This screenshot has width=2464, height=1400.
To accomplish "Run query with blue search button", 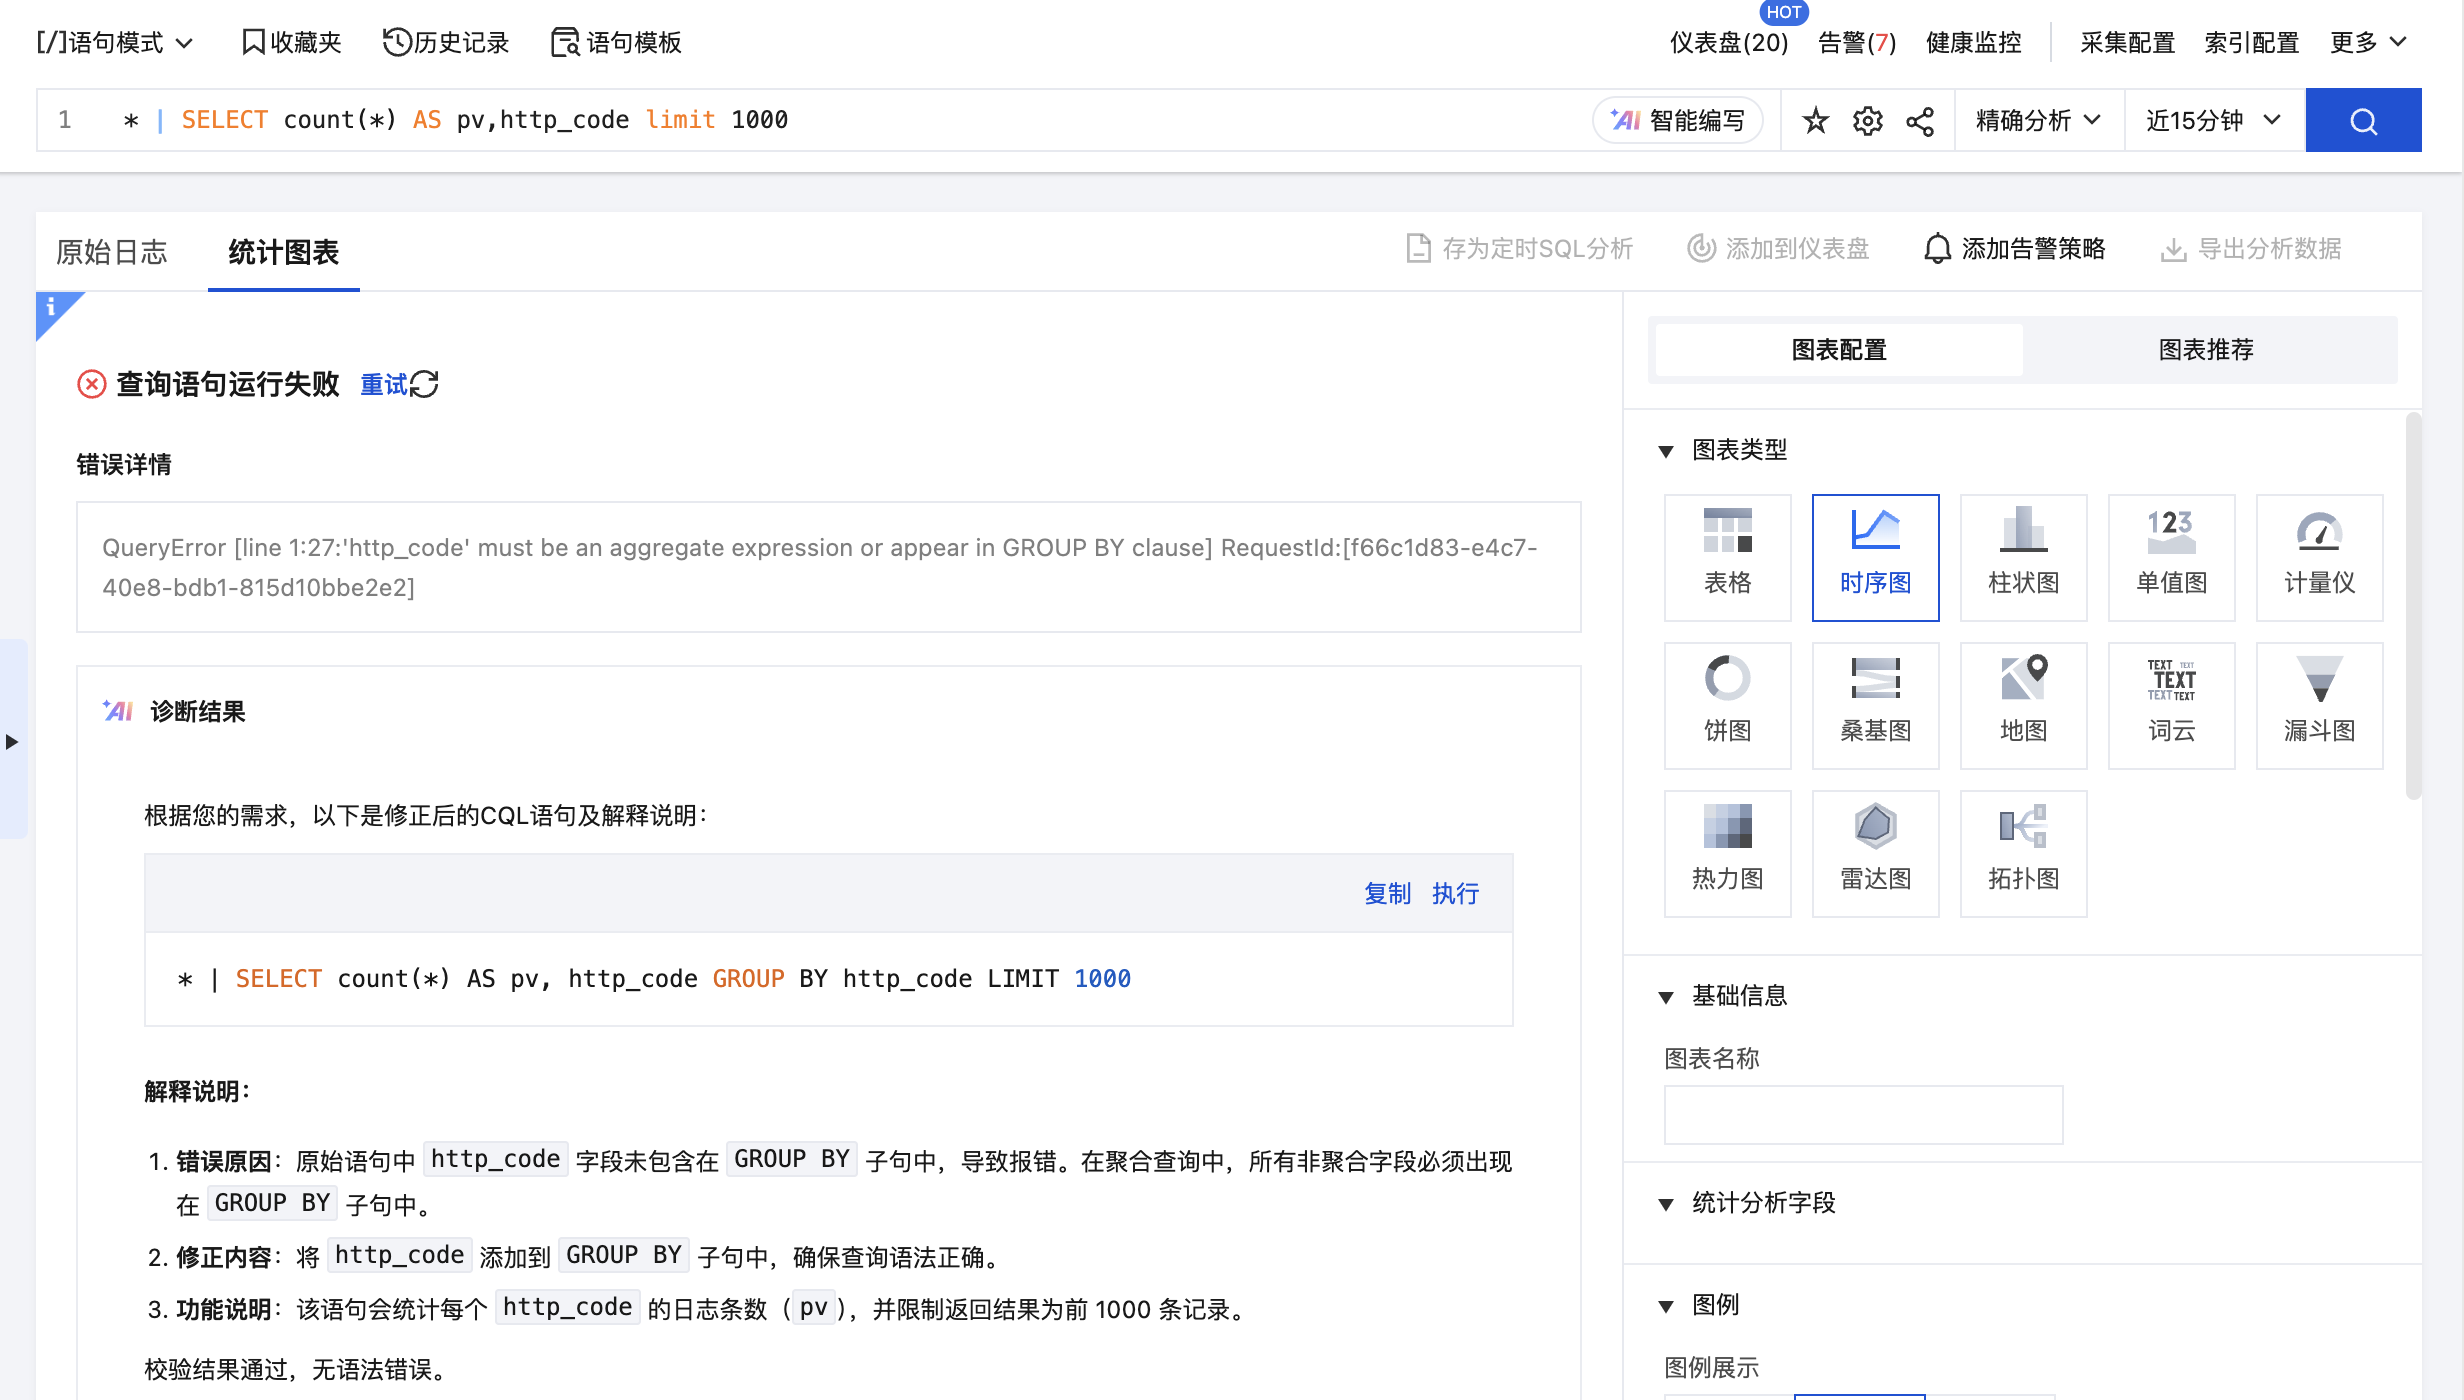I will (2362, 121).
